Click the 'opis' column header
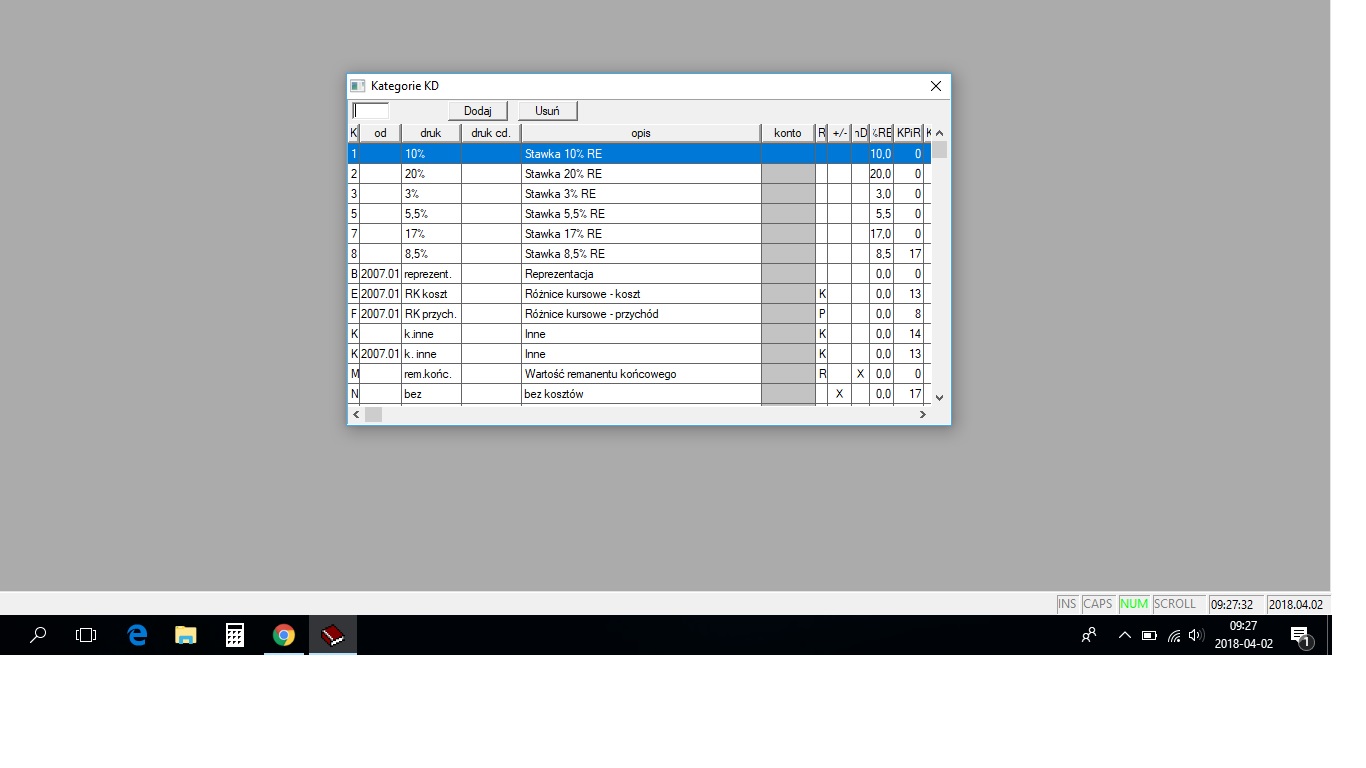This screenshot has height=768, width=1366. 640,133
